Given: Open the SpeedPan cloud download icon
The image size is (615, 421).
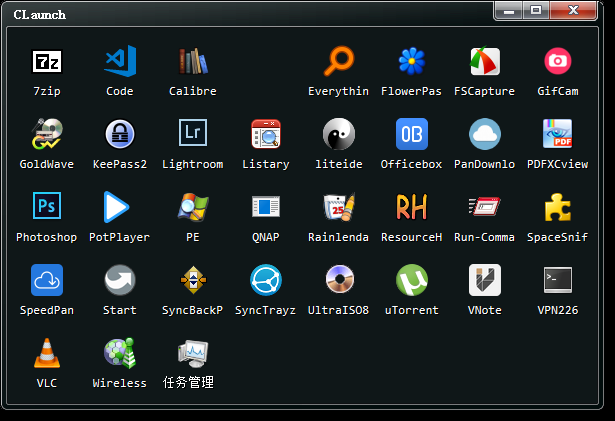Looking at the screenshot, I should (47, 280).
